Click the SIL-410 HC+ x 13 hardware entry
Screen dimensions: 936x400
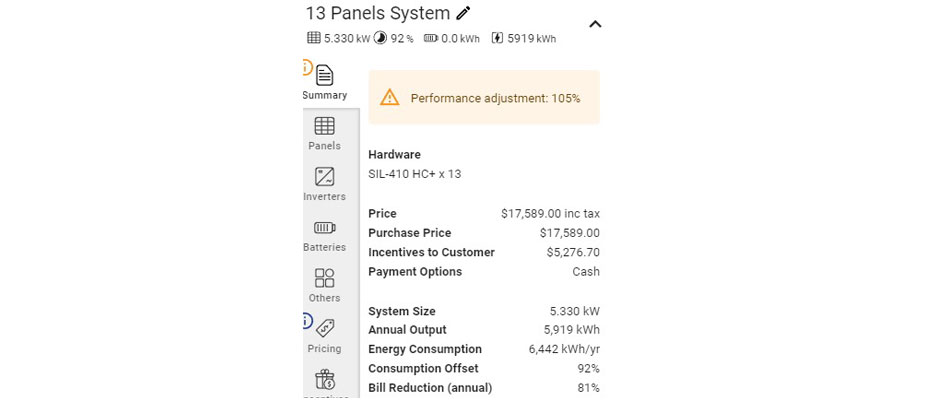(x=414, y=174)
